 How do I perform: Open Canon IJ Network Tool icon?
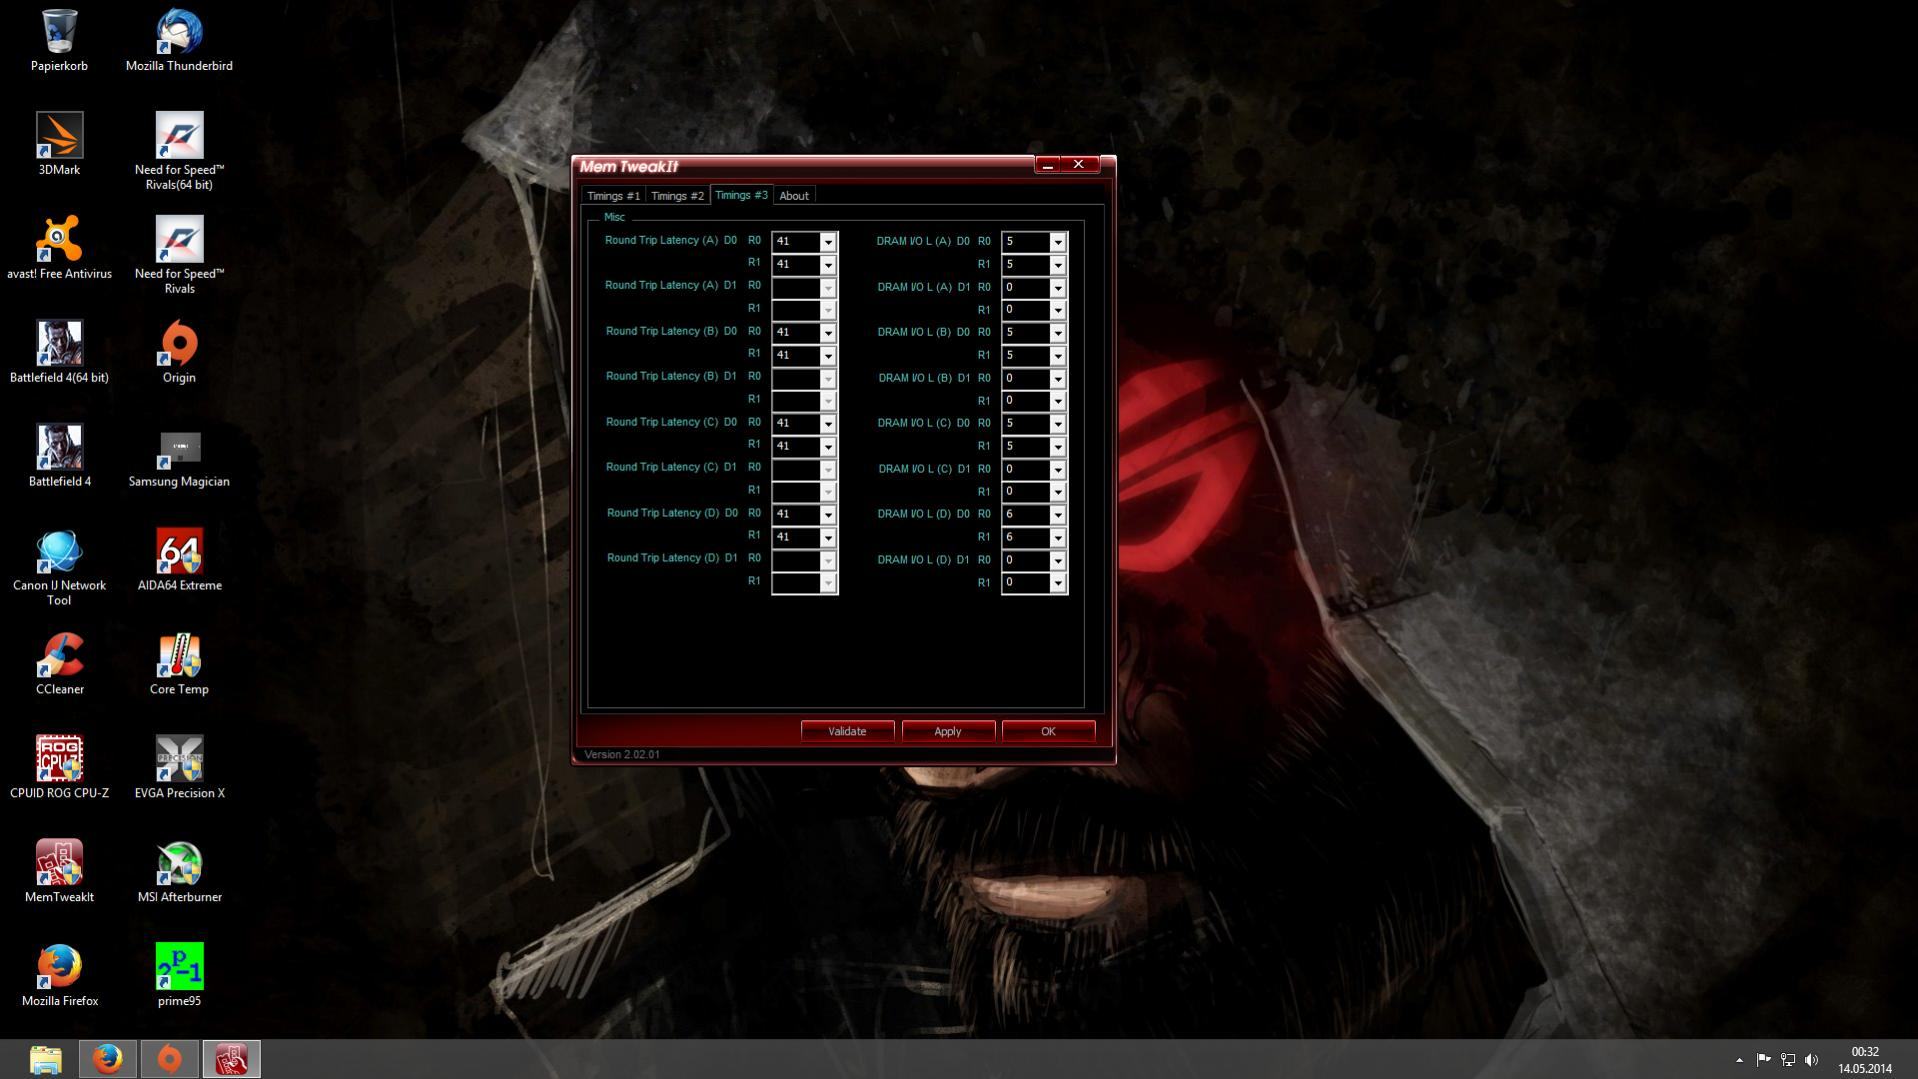(x=59, y=567)
